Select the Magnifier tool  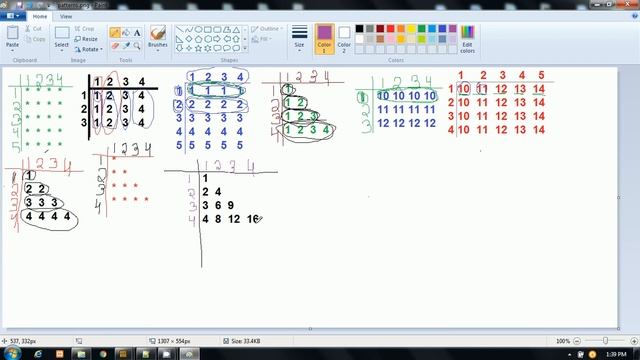137,45
